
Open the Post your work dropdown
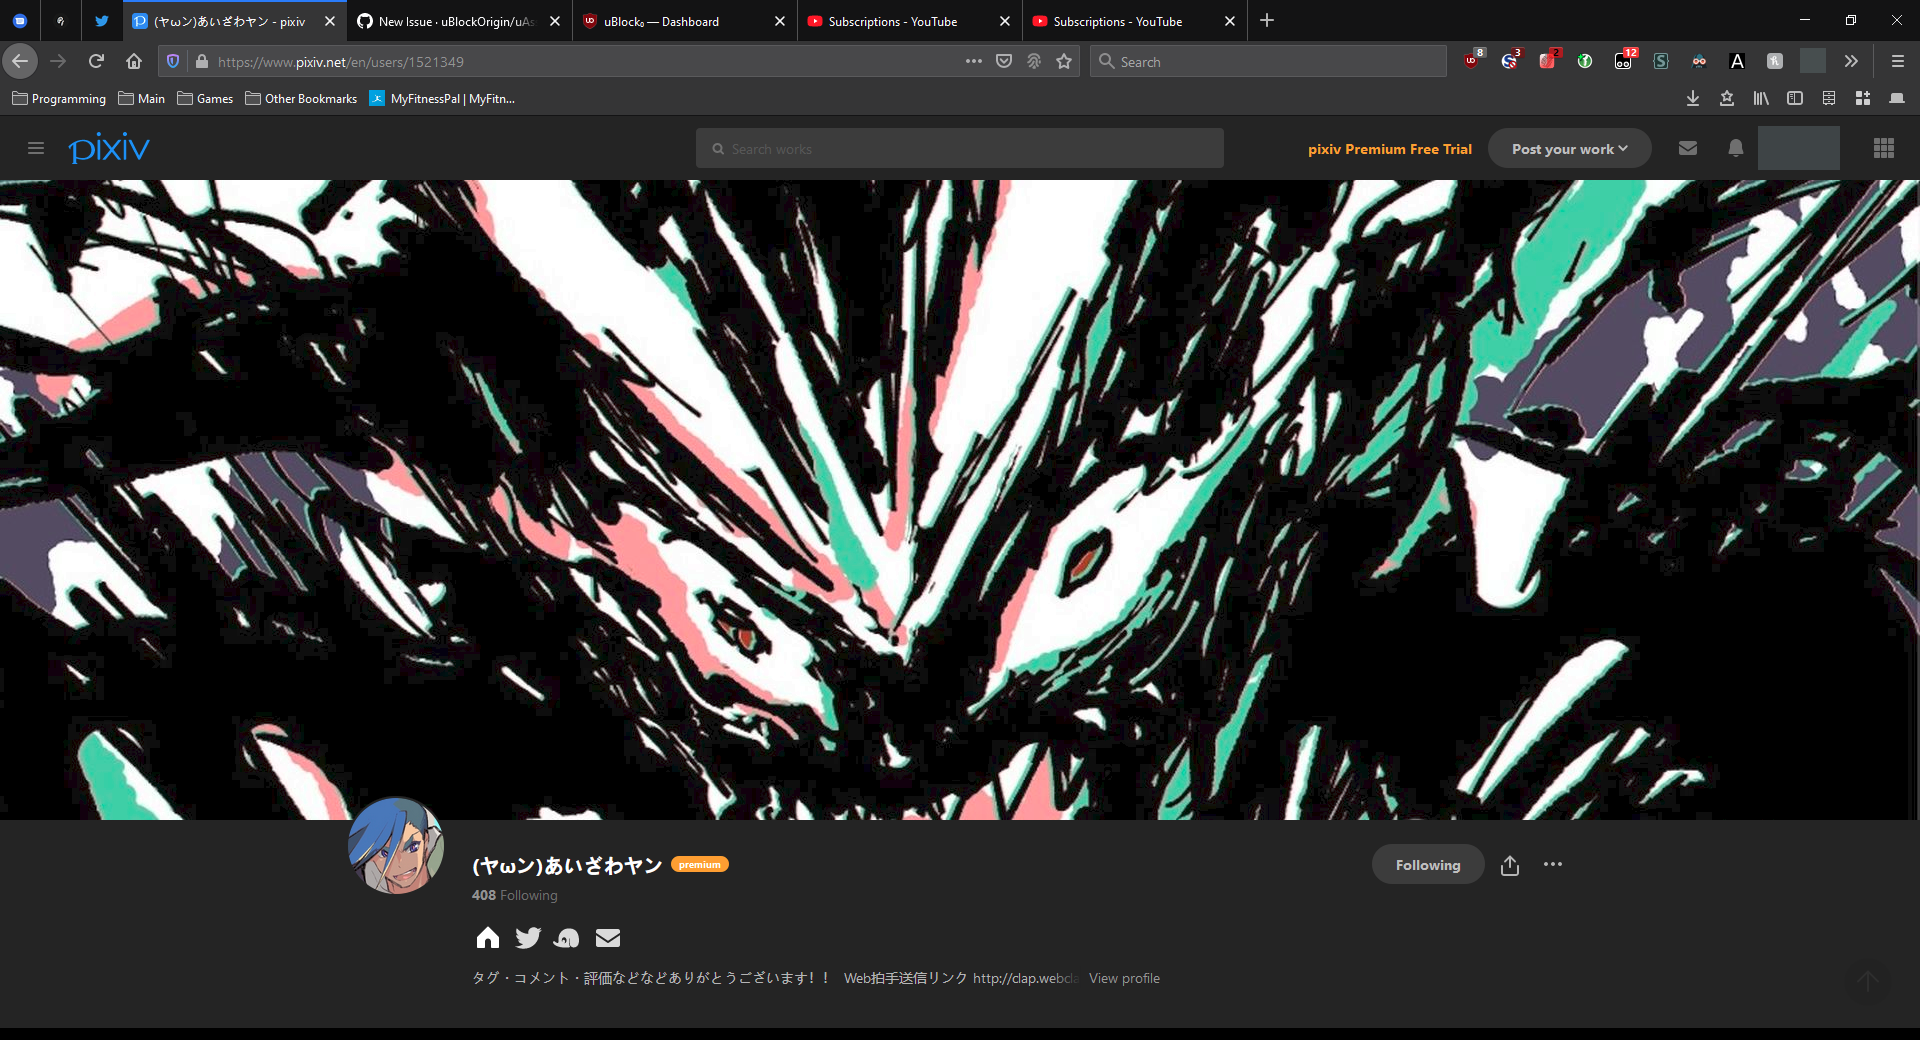[1569, 148]
